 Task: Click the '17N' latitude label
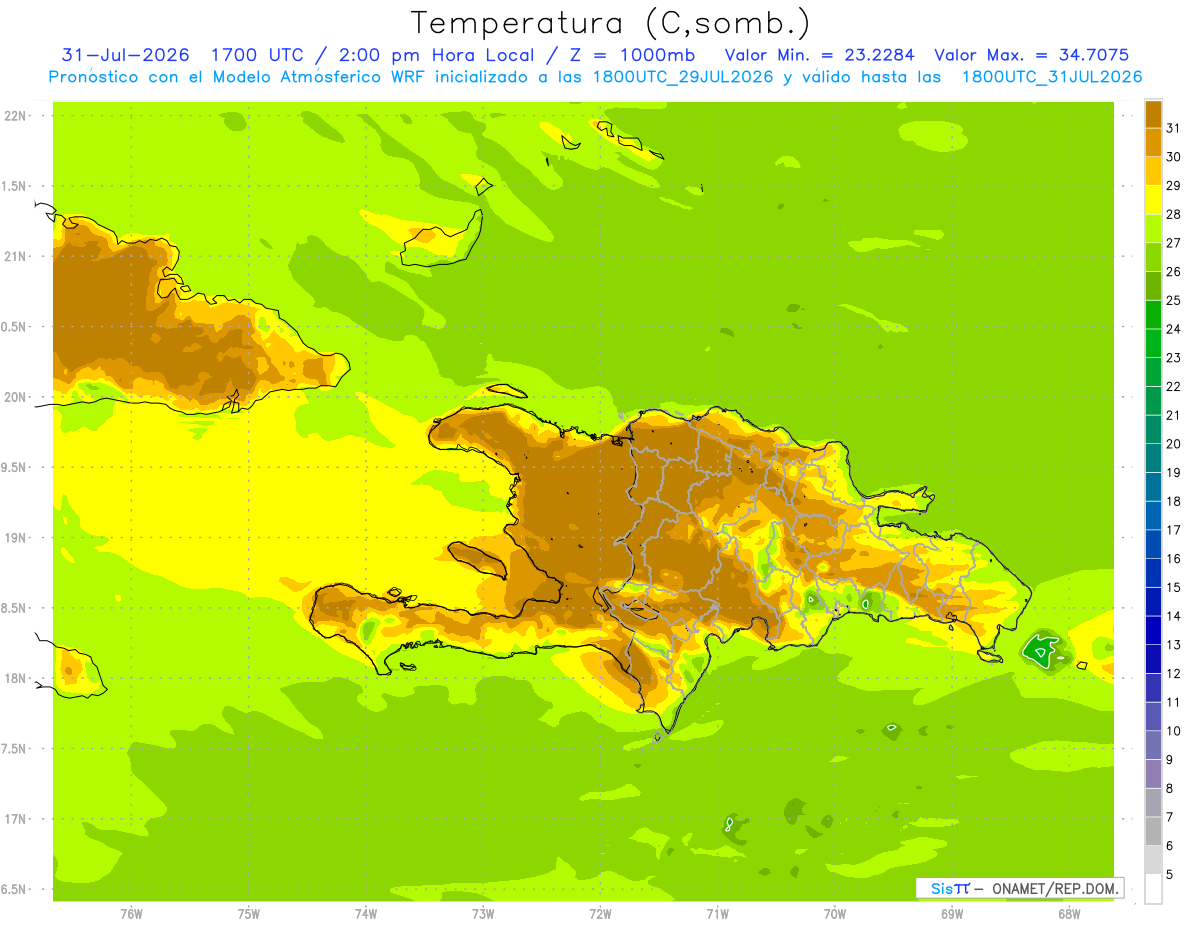point(15,820)
